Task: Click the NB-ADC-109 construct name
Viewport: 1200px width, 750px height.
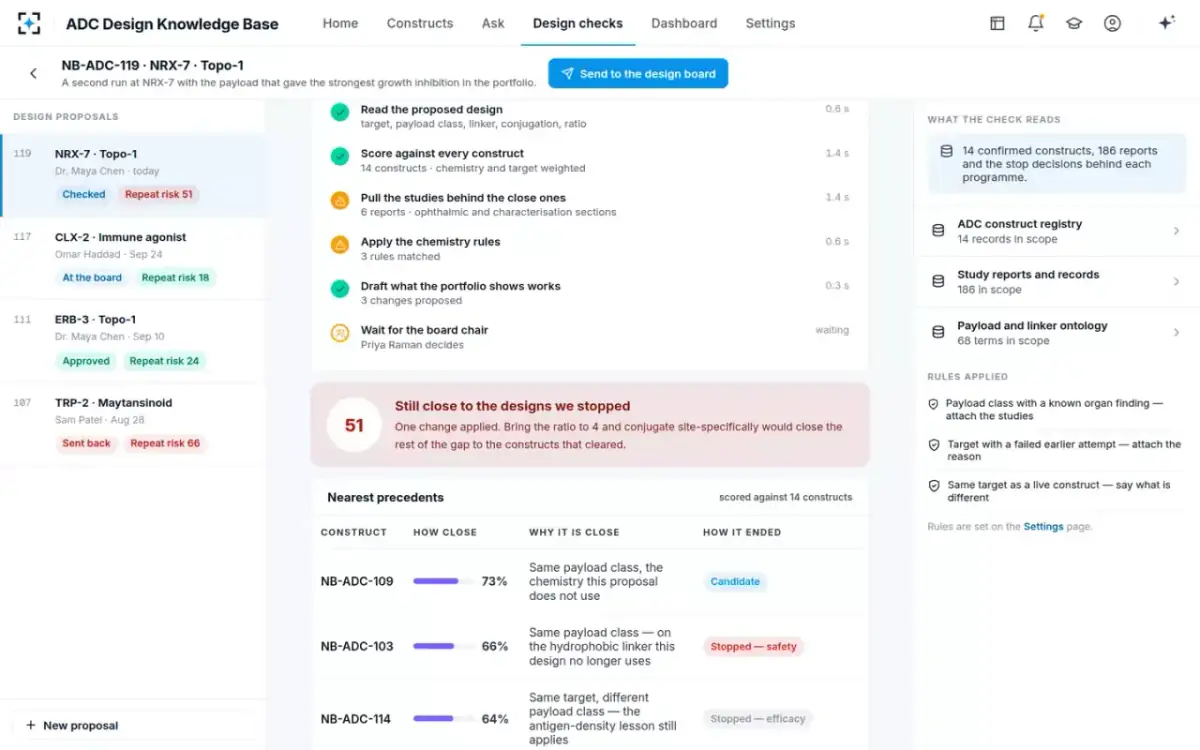Action: (x=357, y=581)
